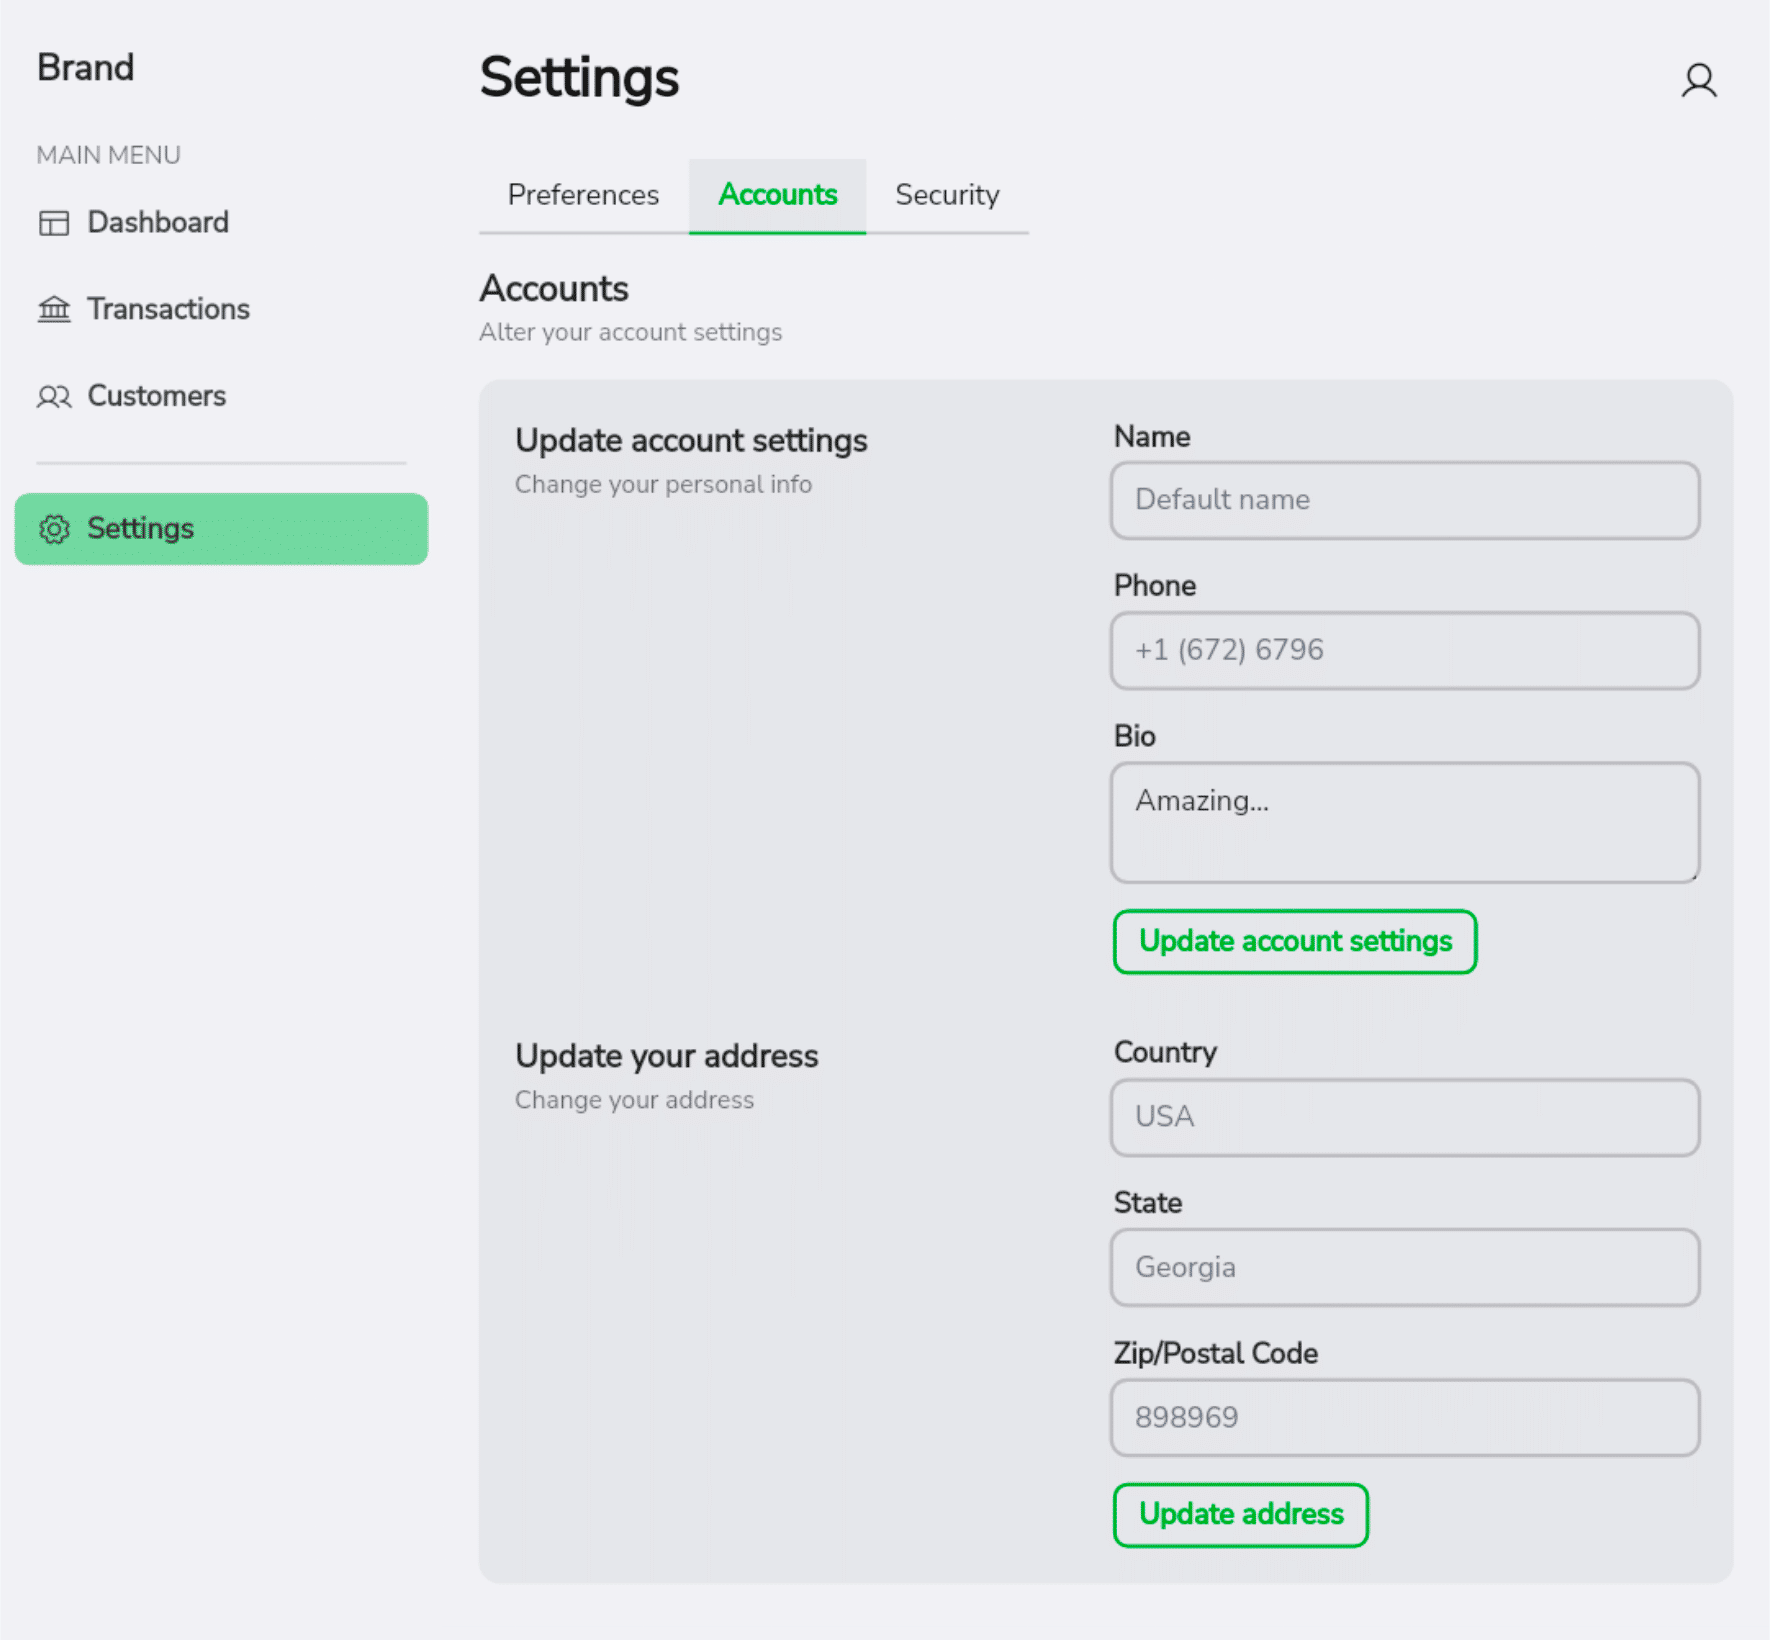Click the Settings gear icon
The width and height of the screenshot is (1770, 1640).
[54, 529]
